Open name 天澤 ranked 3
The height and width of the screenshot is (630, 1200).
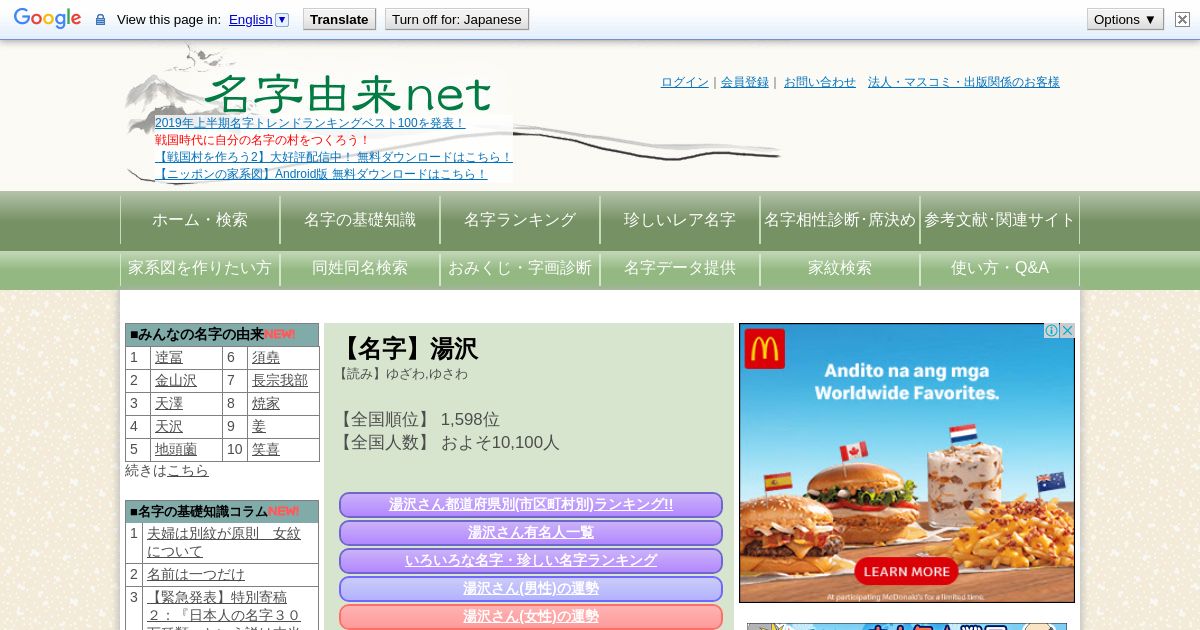(x=169, y=404)
